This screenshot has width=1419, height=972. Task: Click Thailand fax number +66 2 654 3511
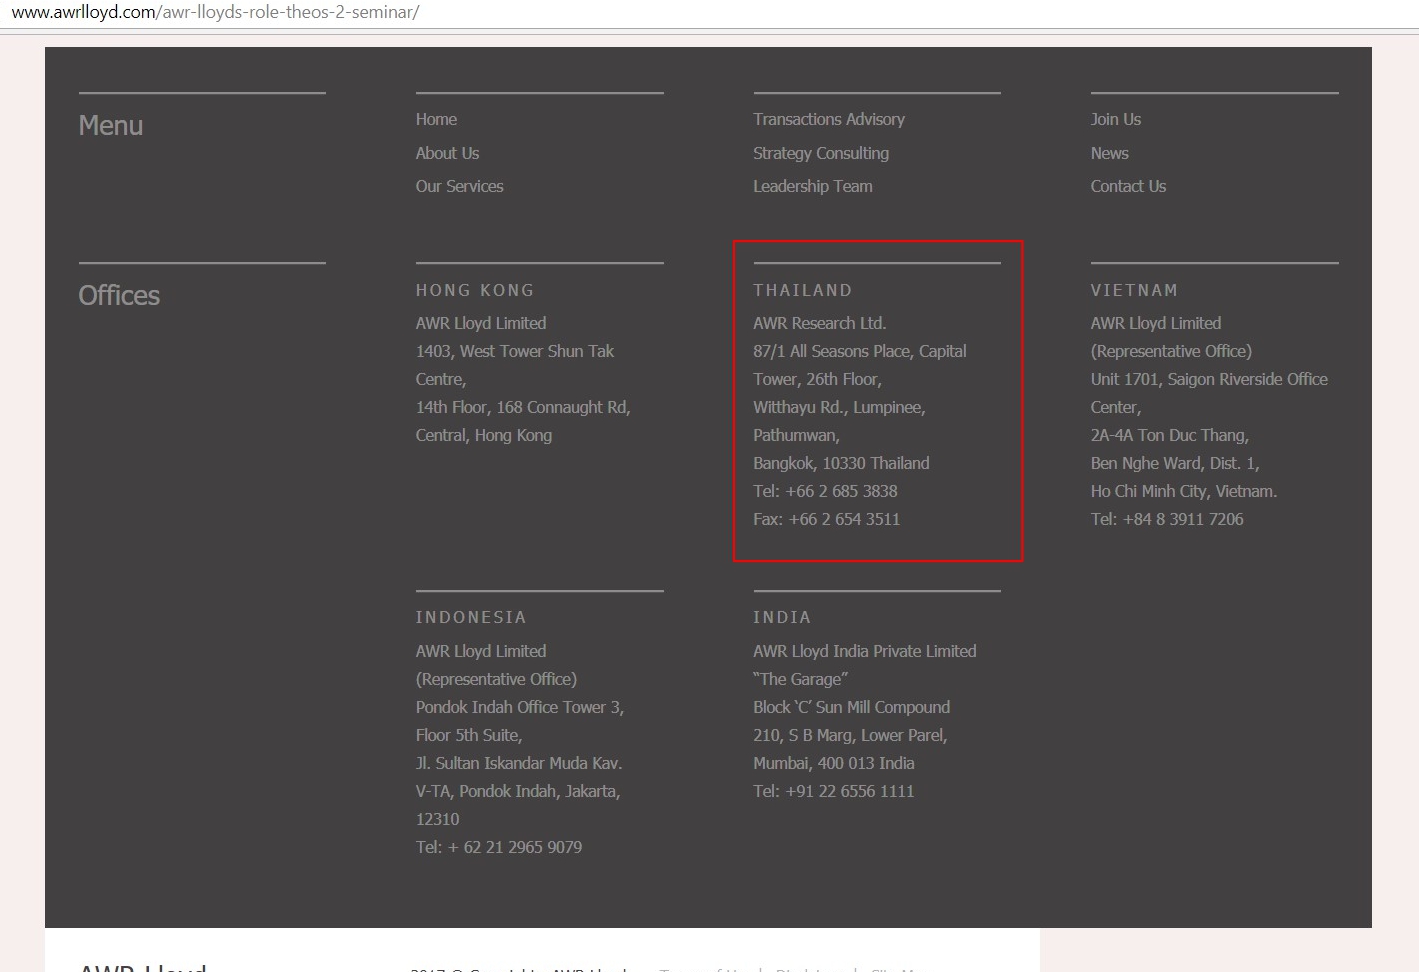pyautogui.click(x=843, y=519)
